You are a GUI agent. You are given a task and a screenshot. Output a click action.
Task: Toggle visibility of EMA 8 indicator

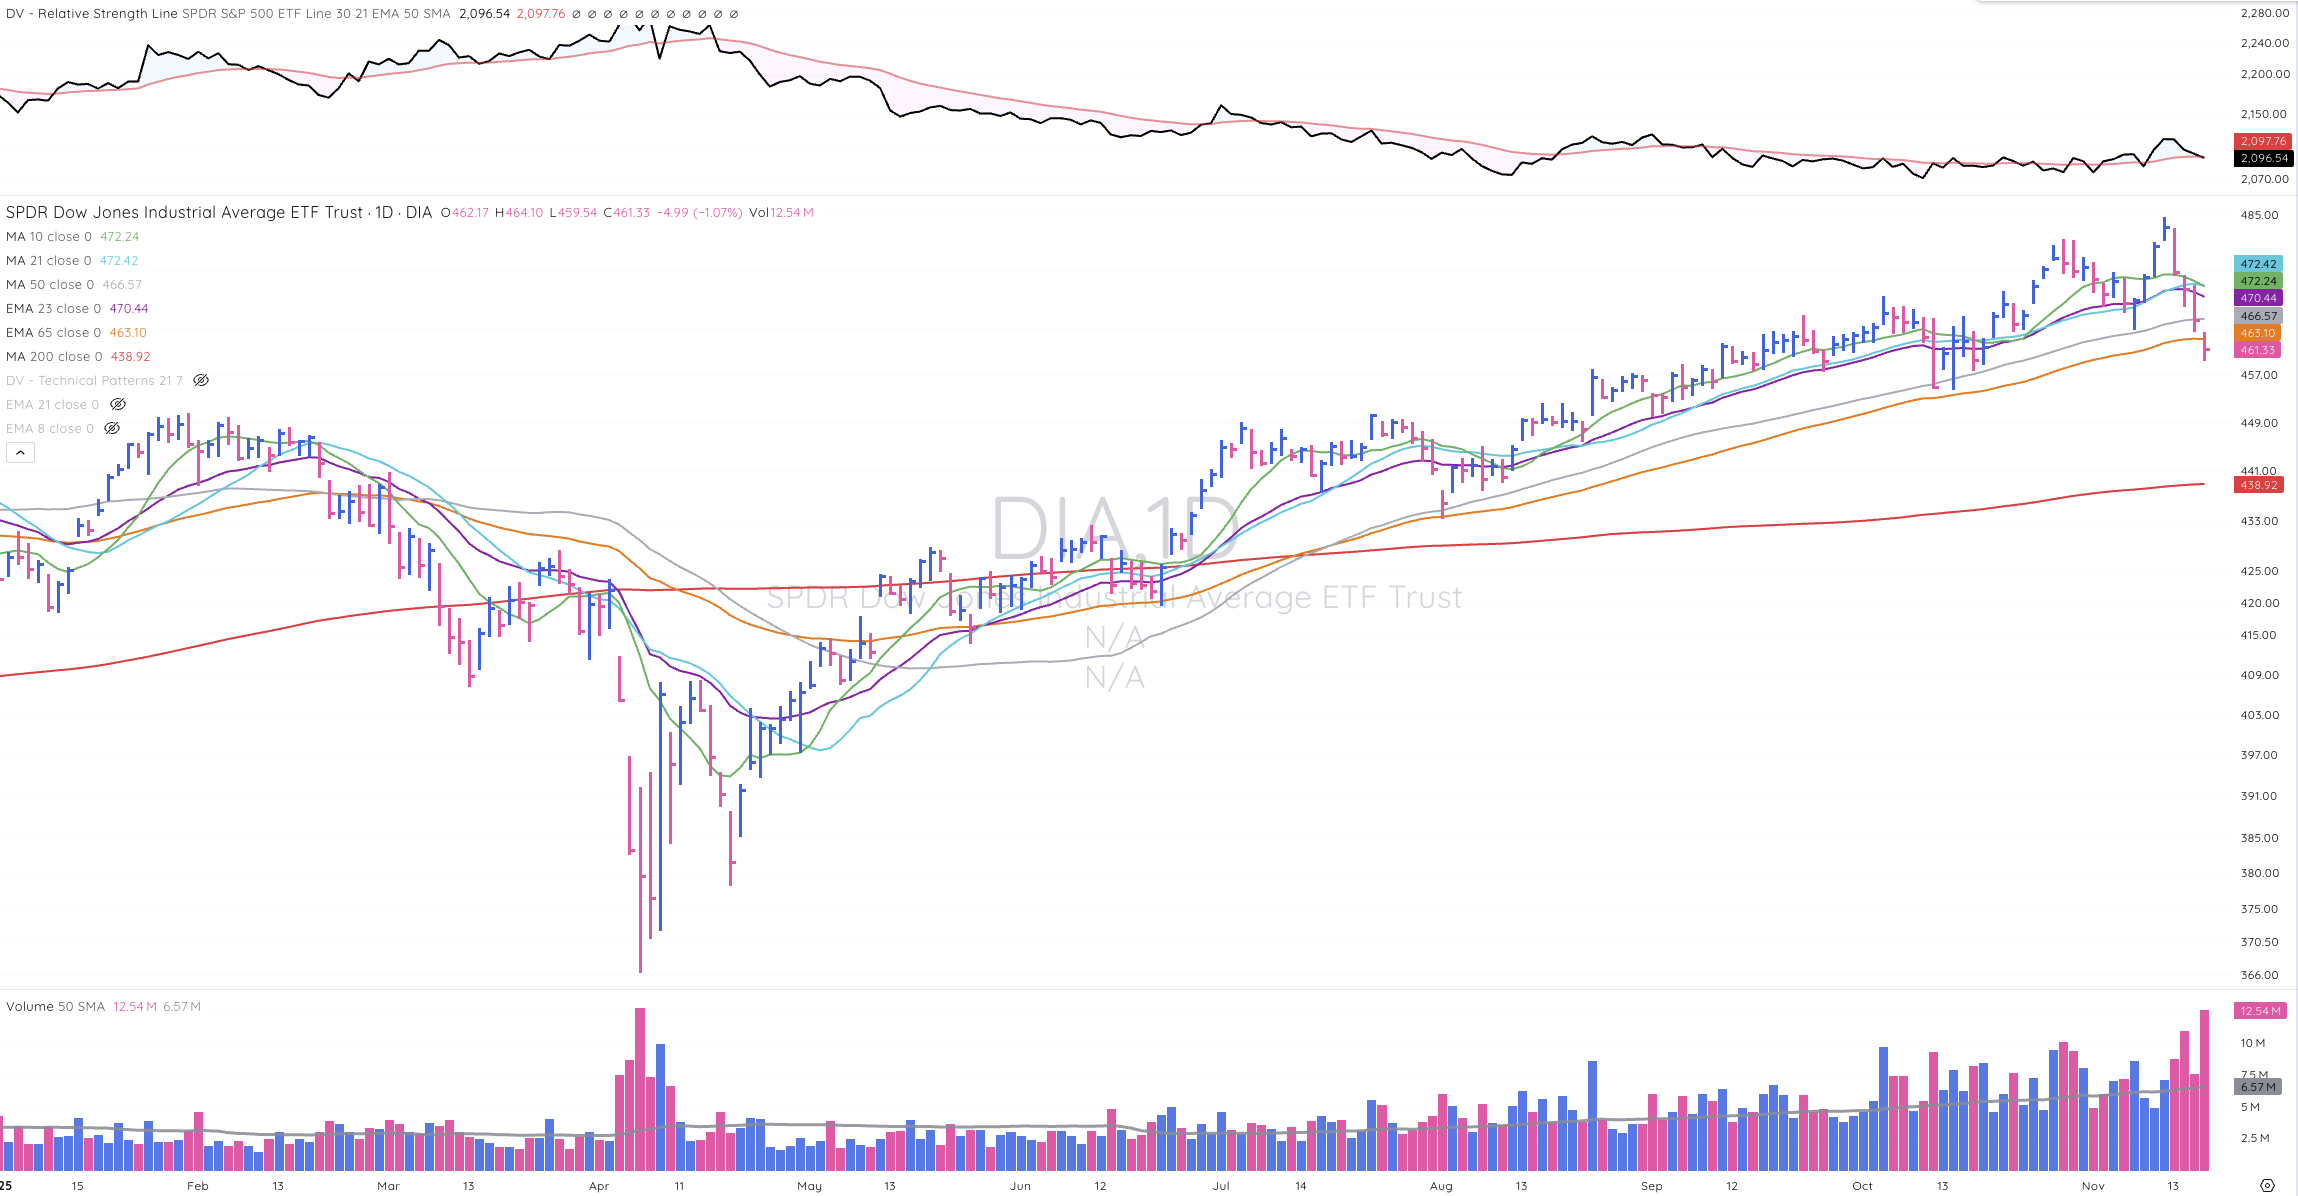(112, 428)
